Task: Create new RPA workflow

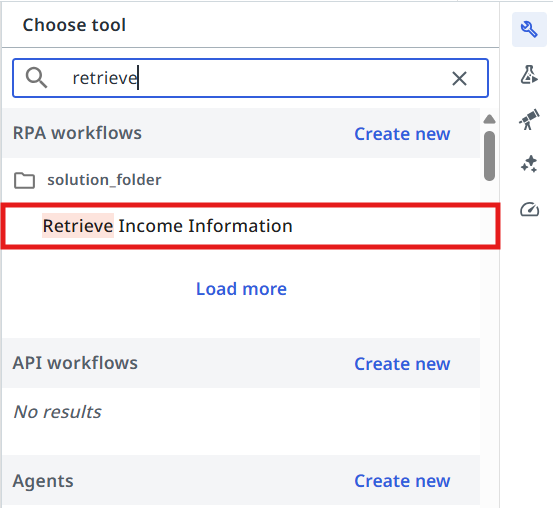Action: (402, 134)
